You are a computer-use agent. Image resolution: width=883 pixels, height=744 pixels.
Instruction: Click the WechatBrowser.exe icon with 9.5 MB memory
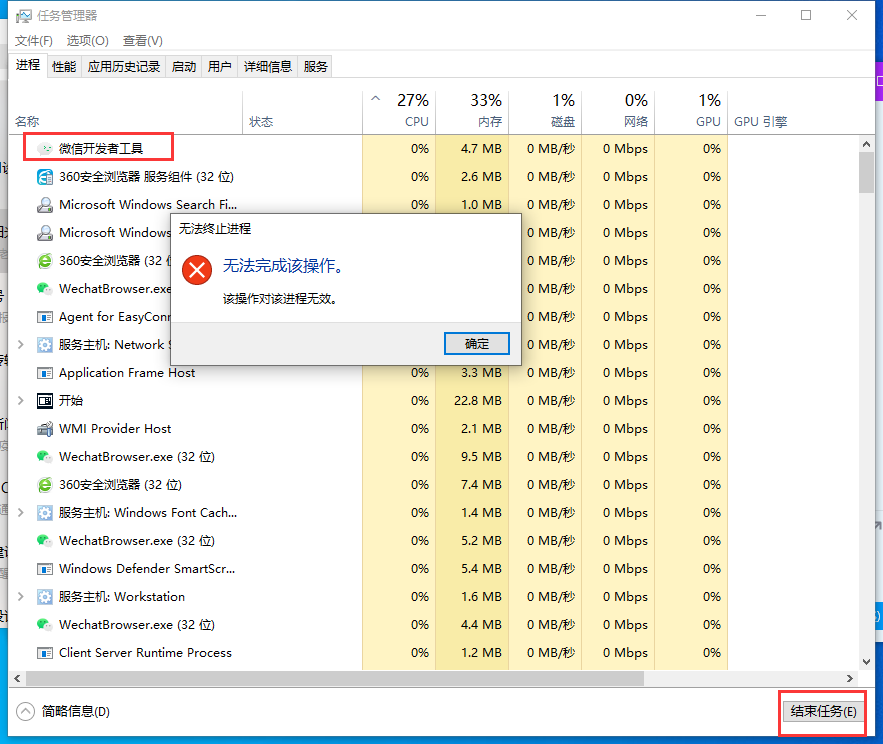(x=44, y=457)
